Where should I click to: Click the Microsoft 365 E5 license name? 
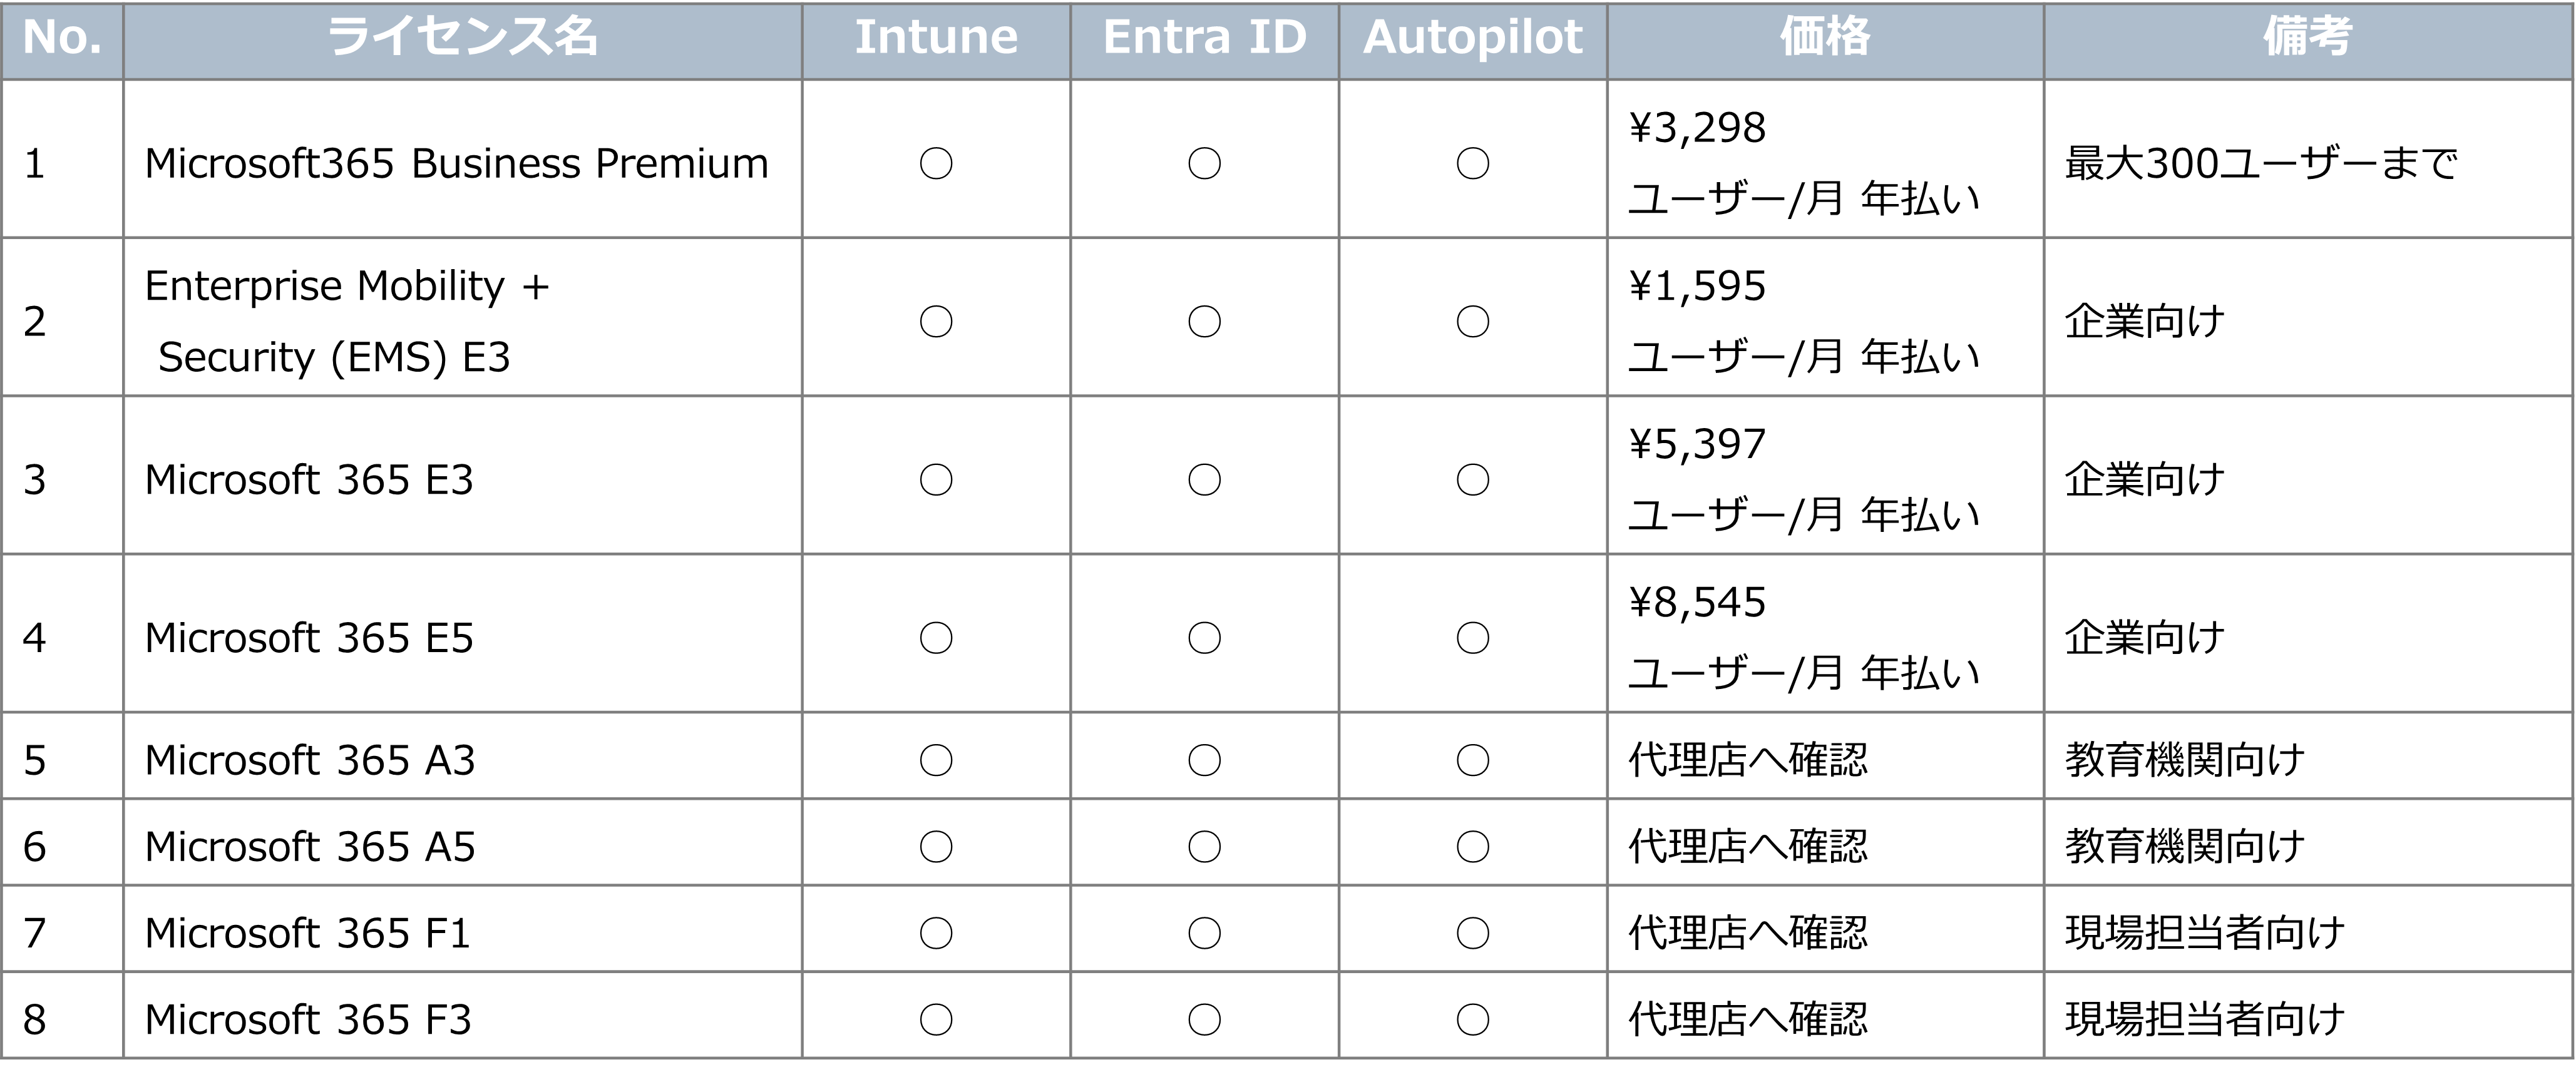coord(309,638)
